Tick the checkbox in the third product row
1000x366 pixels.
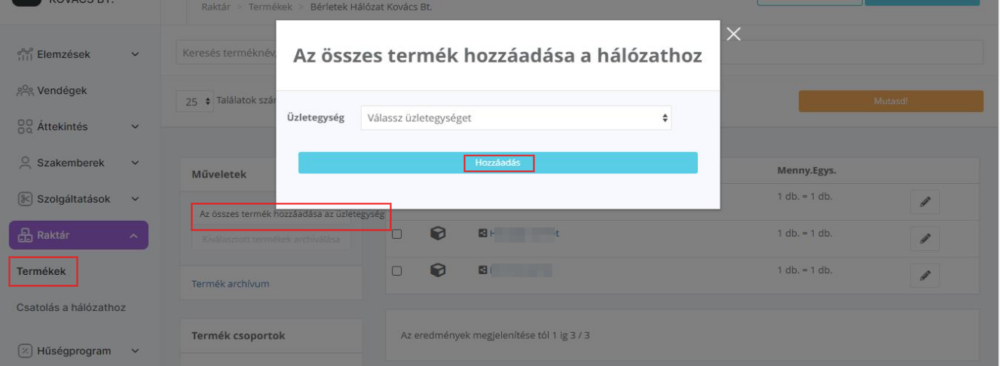click(397, 271)
